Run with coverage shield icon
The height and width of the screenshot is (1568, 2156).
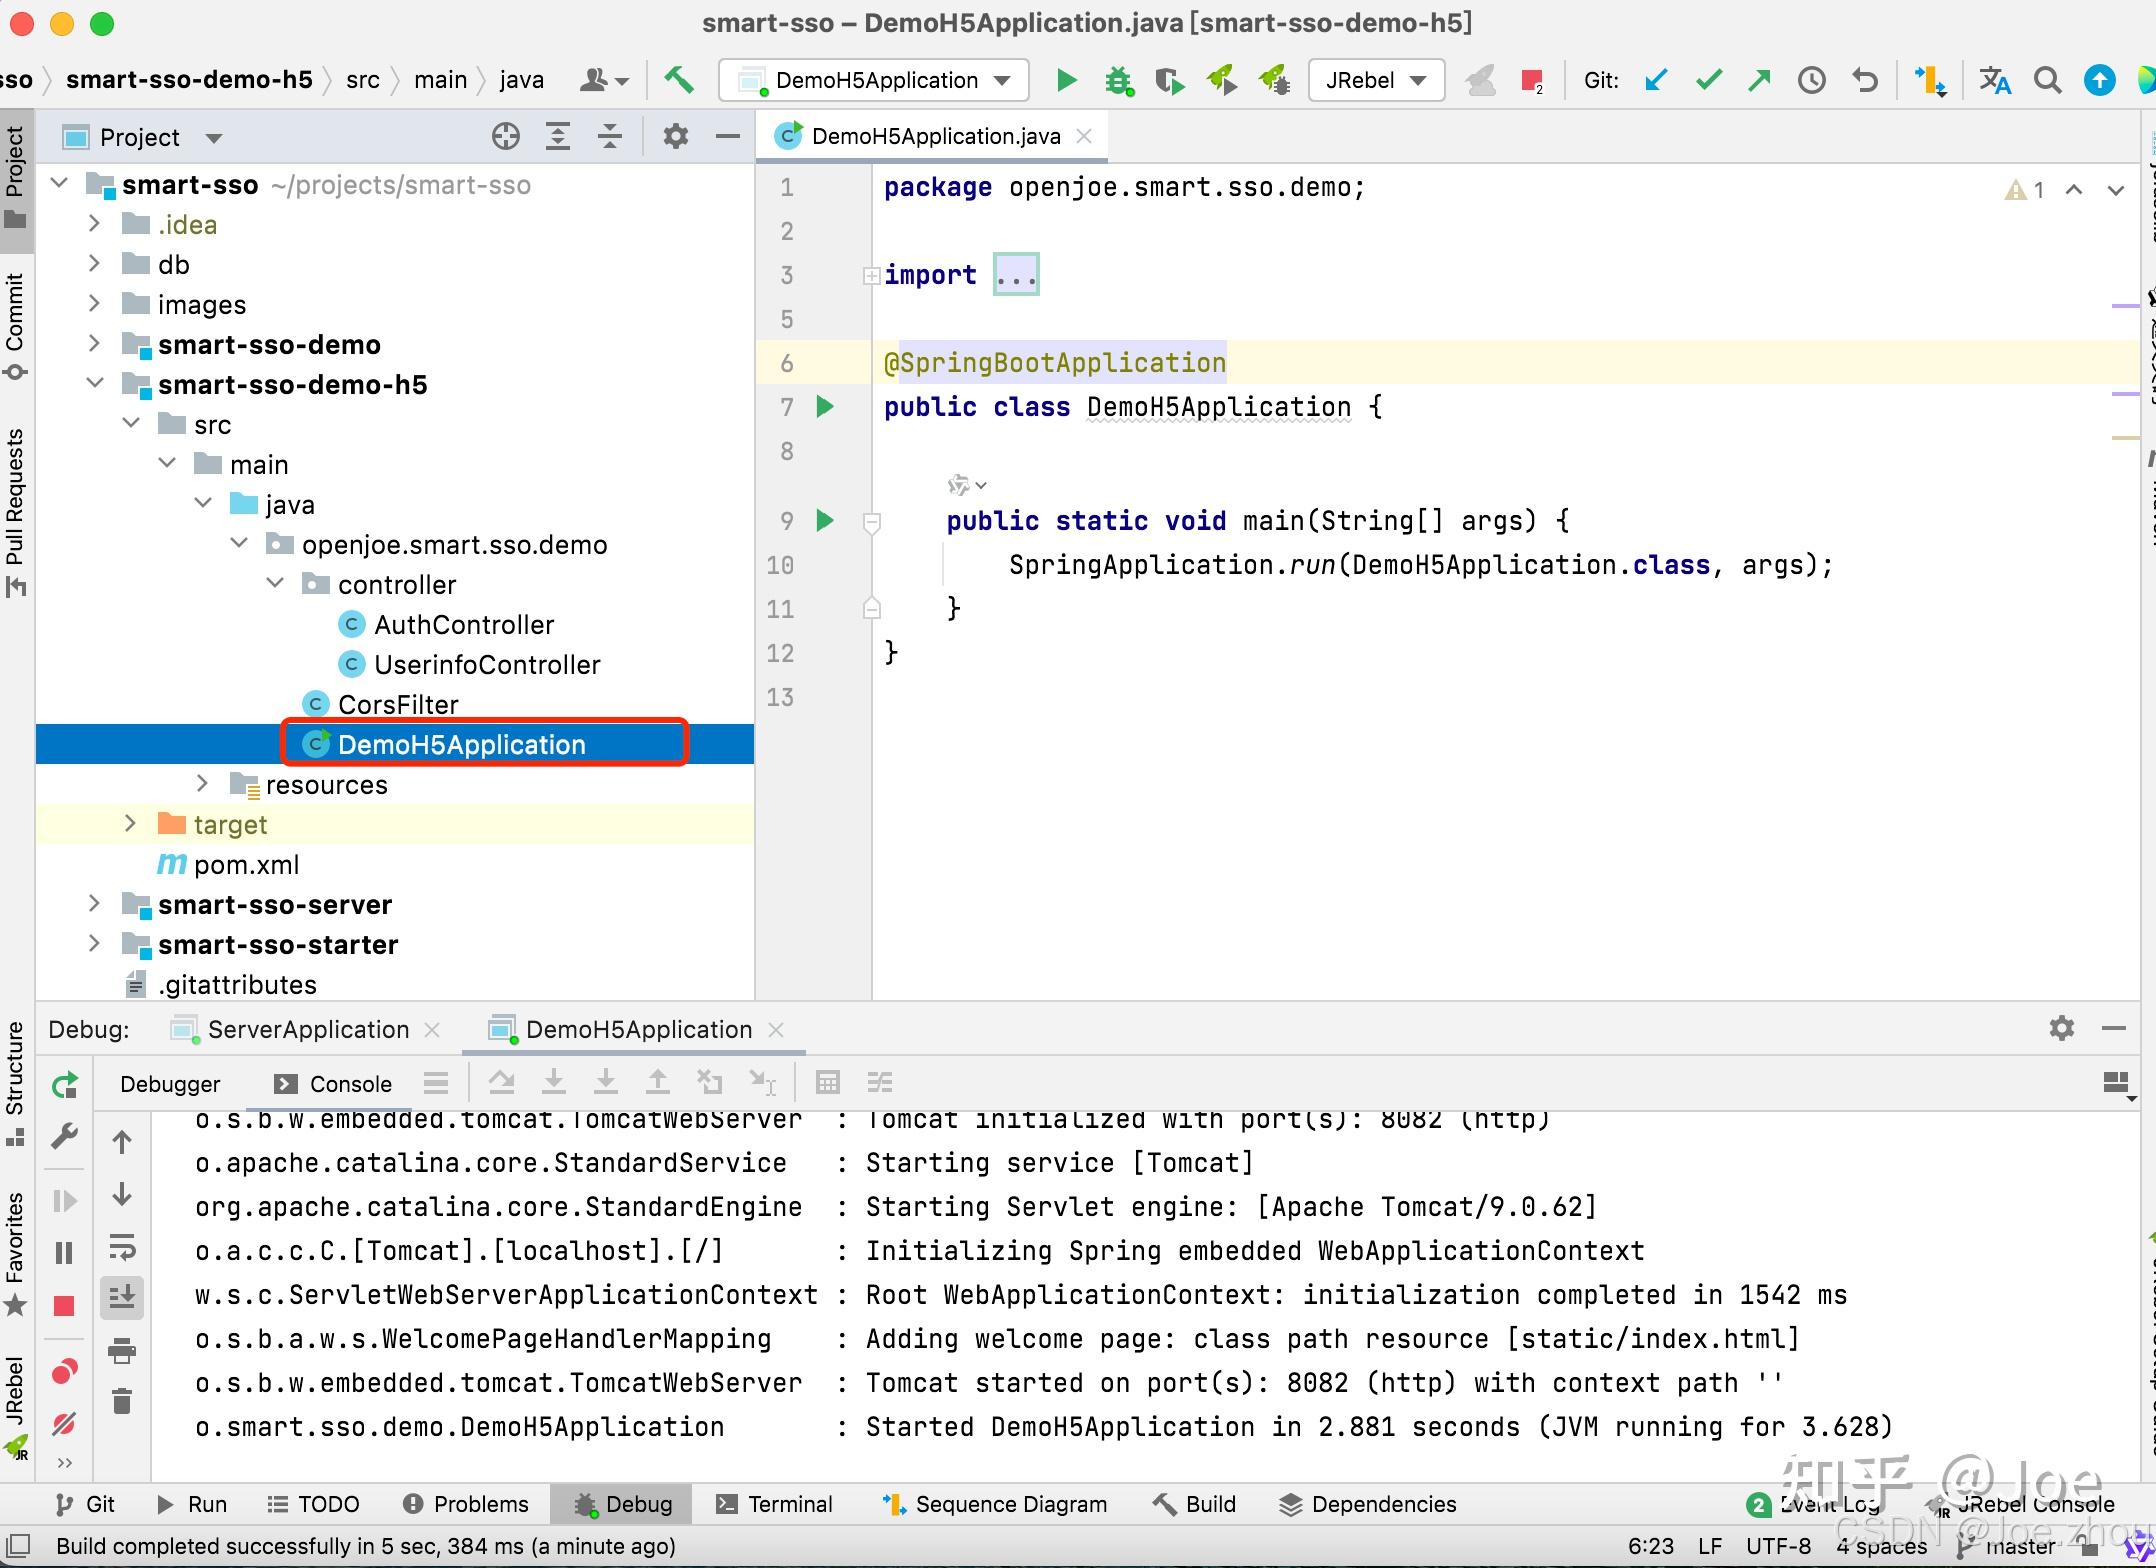1169,80
